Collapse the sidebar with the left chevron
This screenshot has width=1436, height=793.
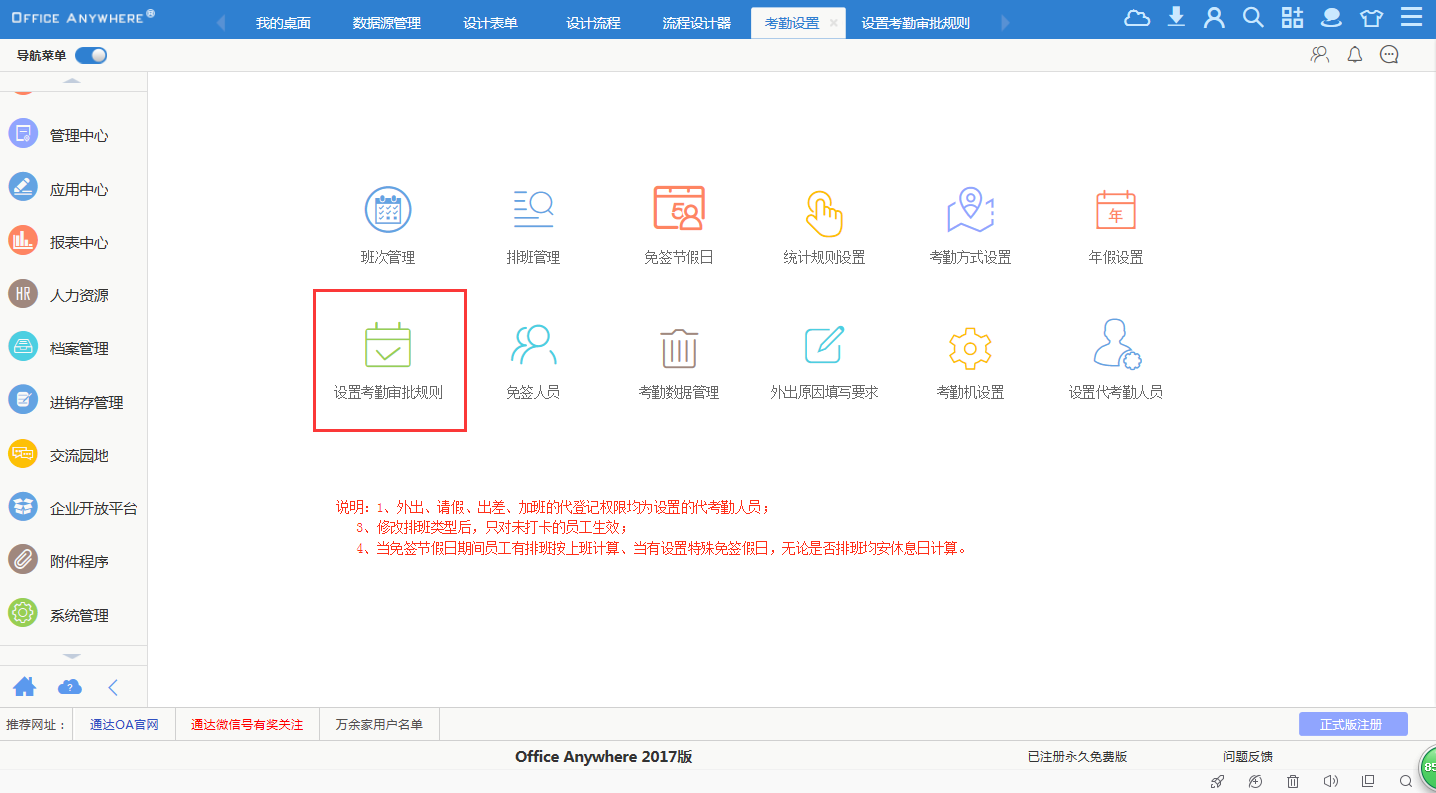pyautogui.click(x=113, y=687)
